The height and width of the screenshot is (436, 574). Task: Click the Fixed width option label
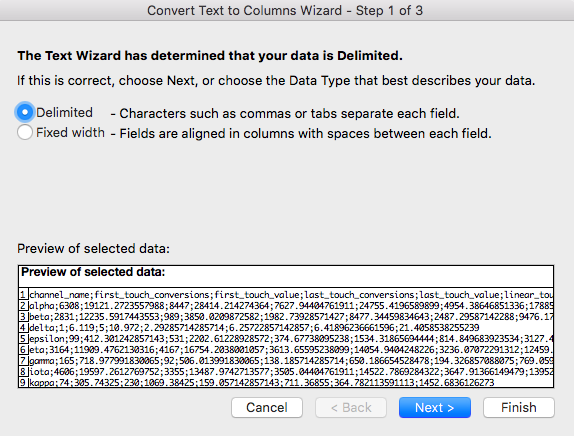(70, 133)
